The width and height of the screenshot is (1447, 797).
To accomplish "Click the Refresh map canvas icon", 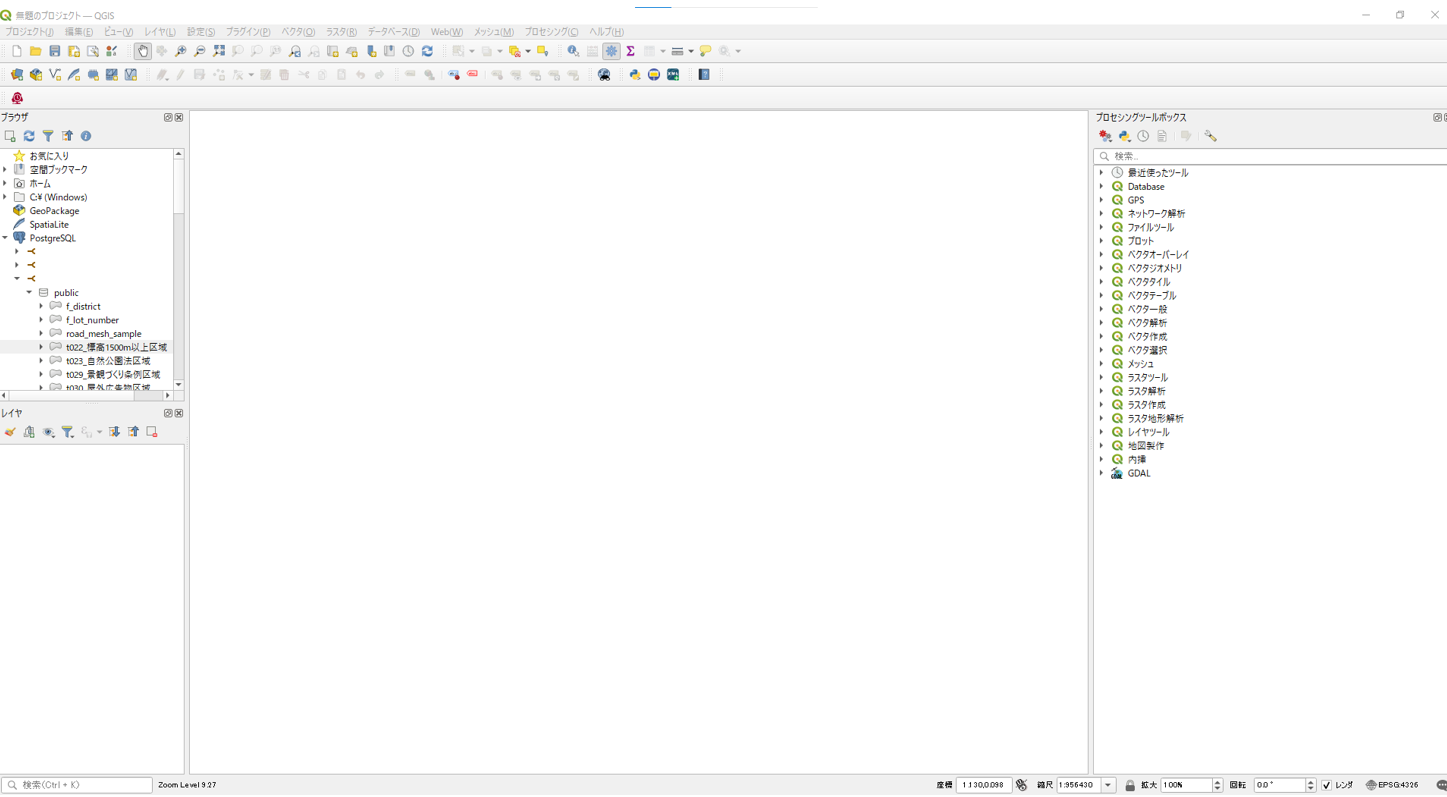I will click(x=427, y=51).
